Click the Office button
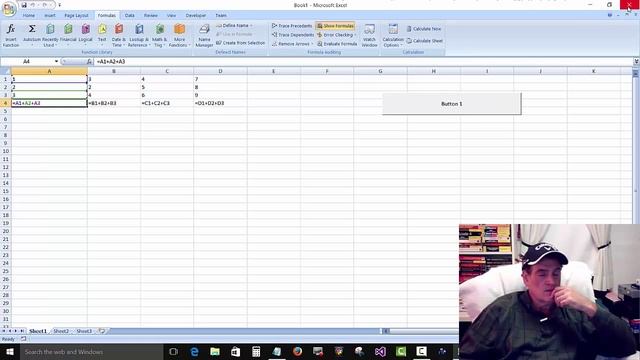Image resolution: width=640 pixels, height=360 pixels. [x=9, y=9]
